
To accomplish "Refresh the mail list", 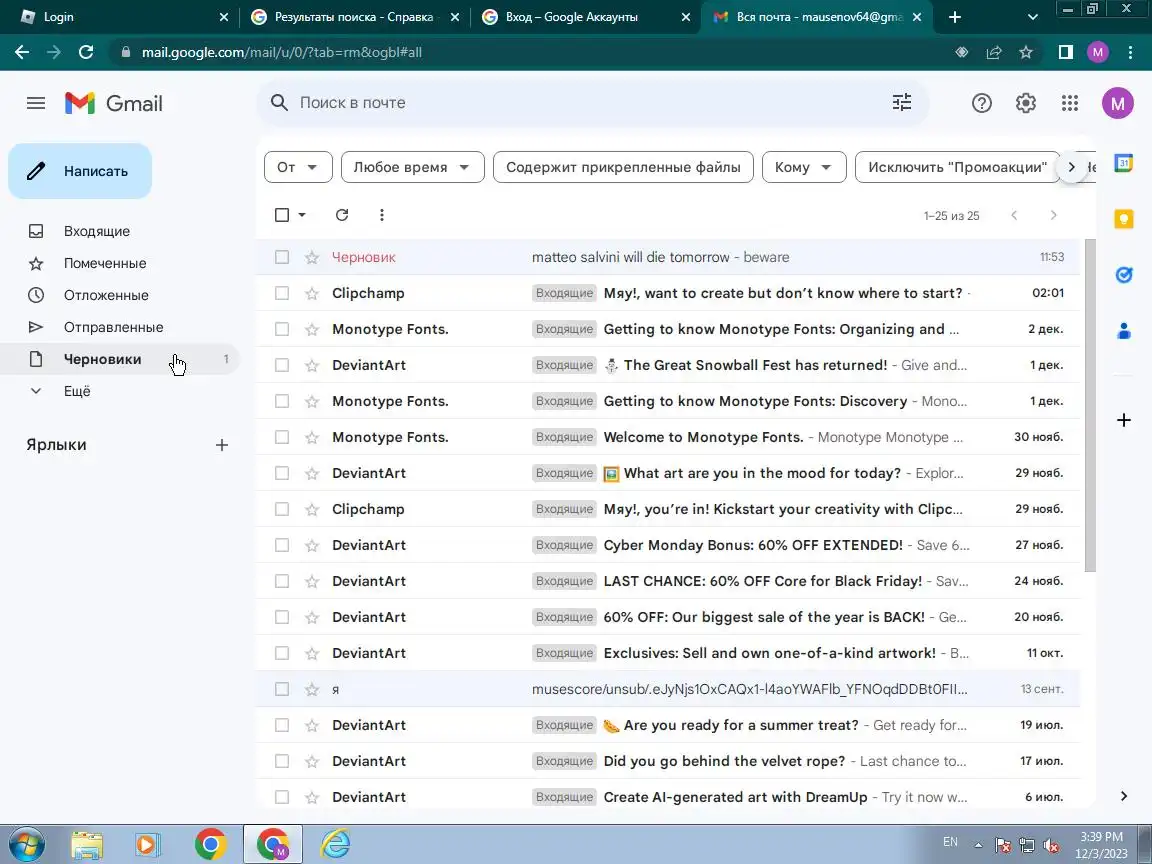I will [x=342, y=215].
